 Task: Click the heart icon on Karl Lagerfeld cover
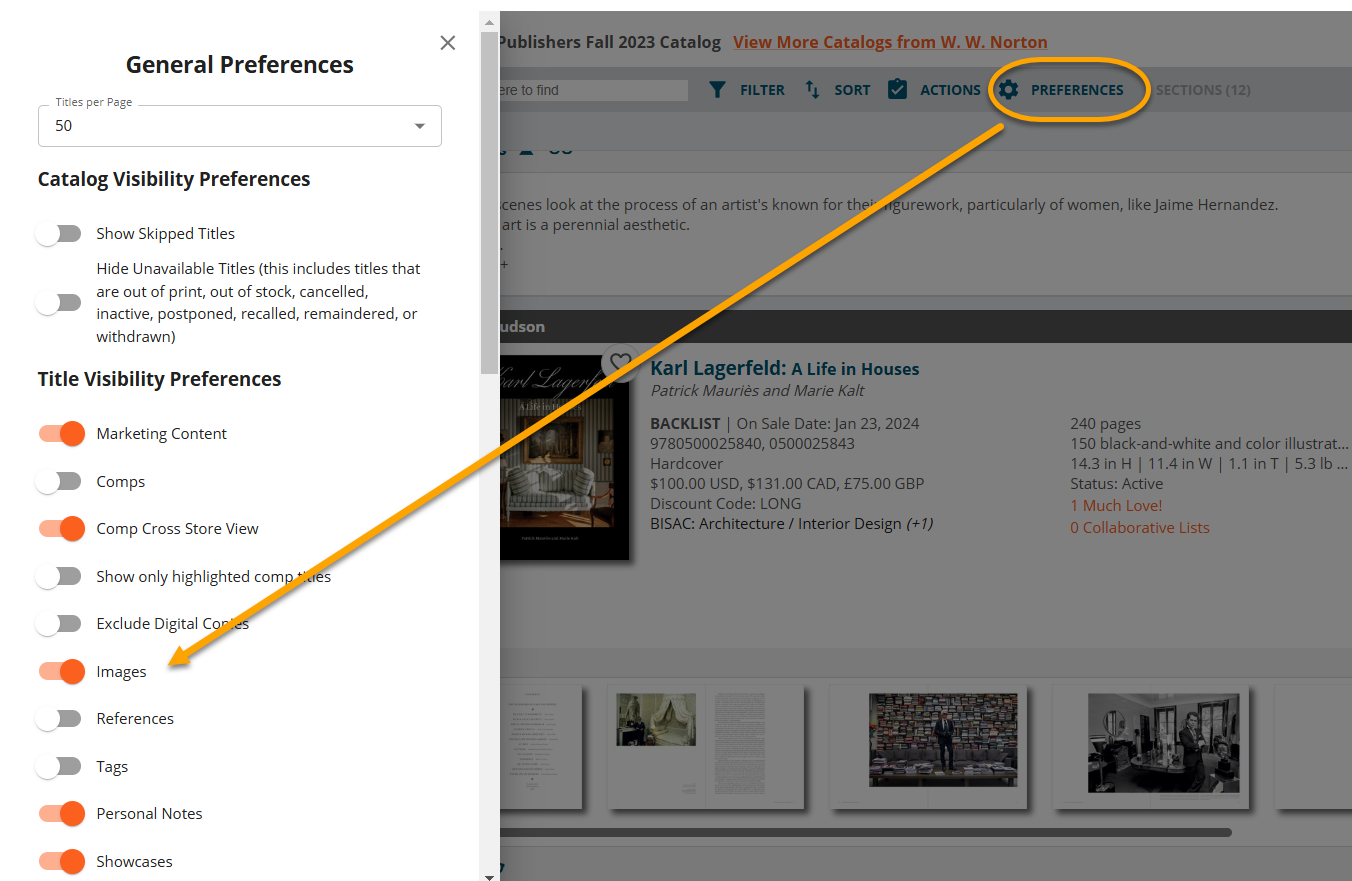[620, 362]
